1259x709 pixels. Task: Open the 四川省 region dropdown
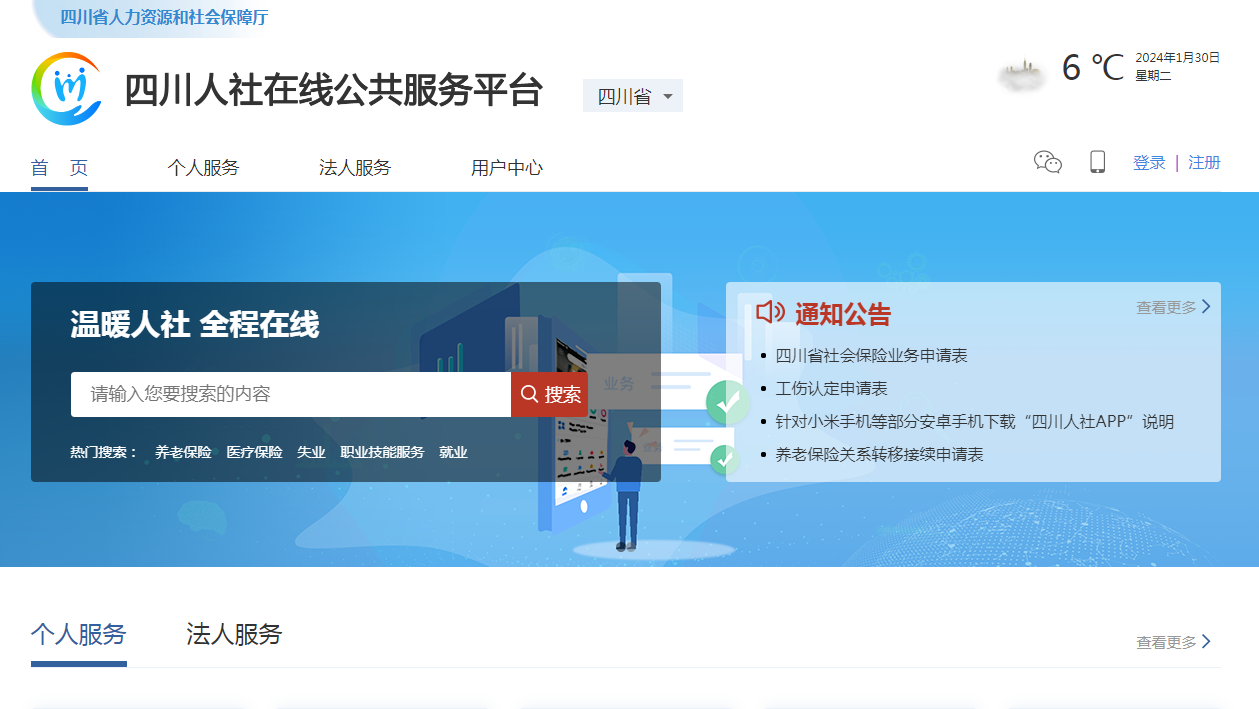point(633,96)
